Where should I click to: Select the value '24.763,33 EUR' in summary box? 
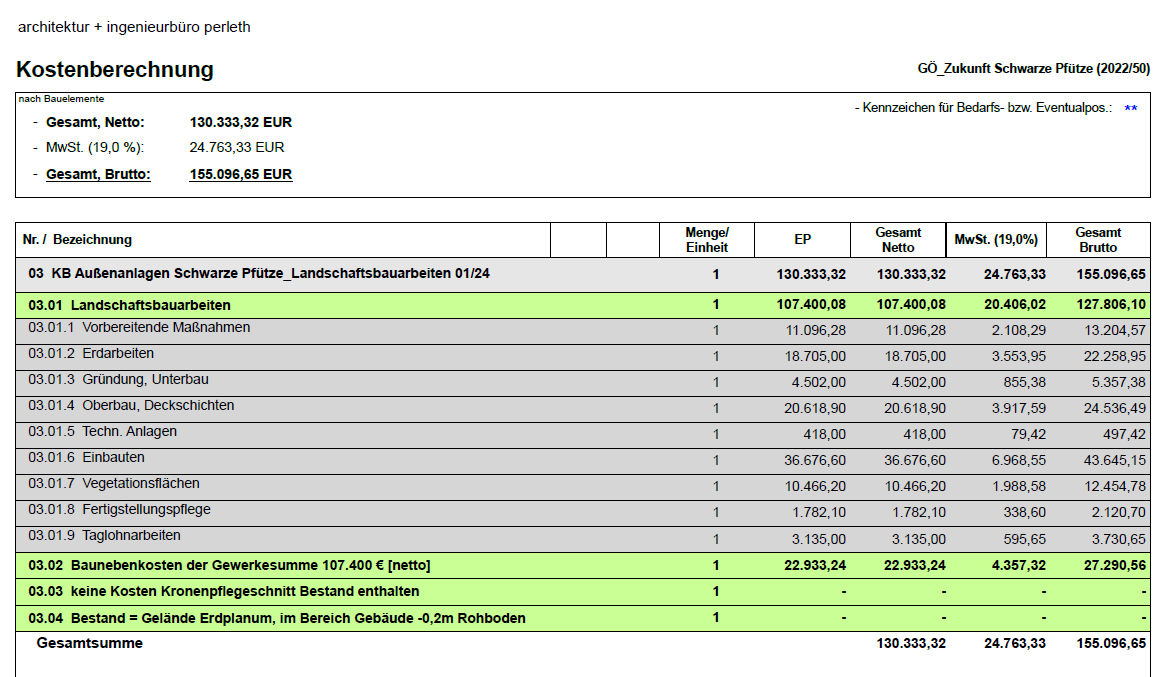click(237, 147)
